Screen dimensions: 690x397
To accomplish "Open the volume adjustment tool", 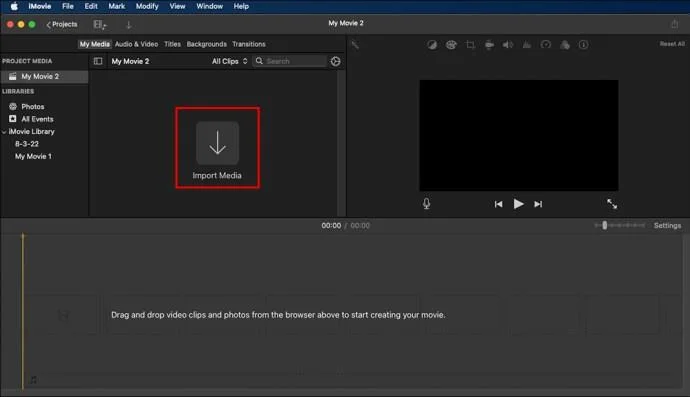I will 508,44.
